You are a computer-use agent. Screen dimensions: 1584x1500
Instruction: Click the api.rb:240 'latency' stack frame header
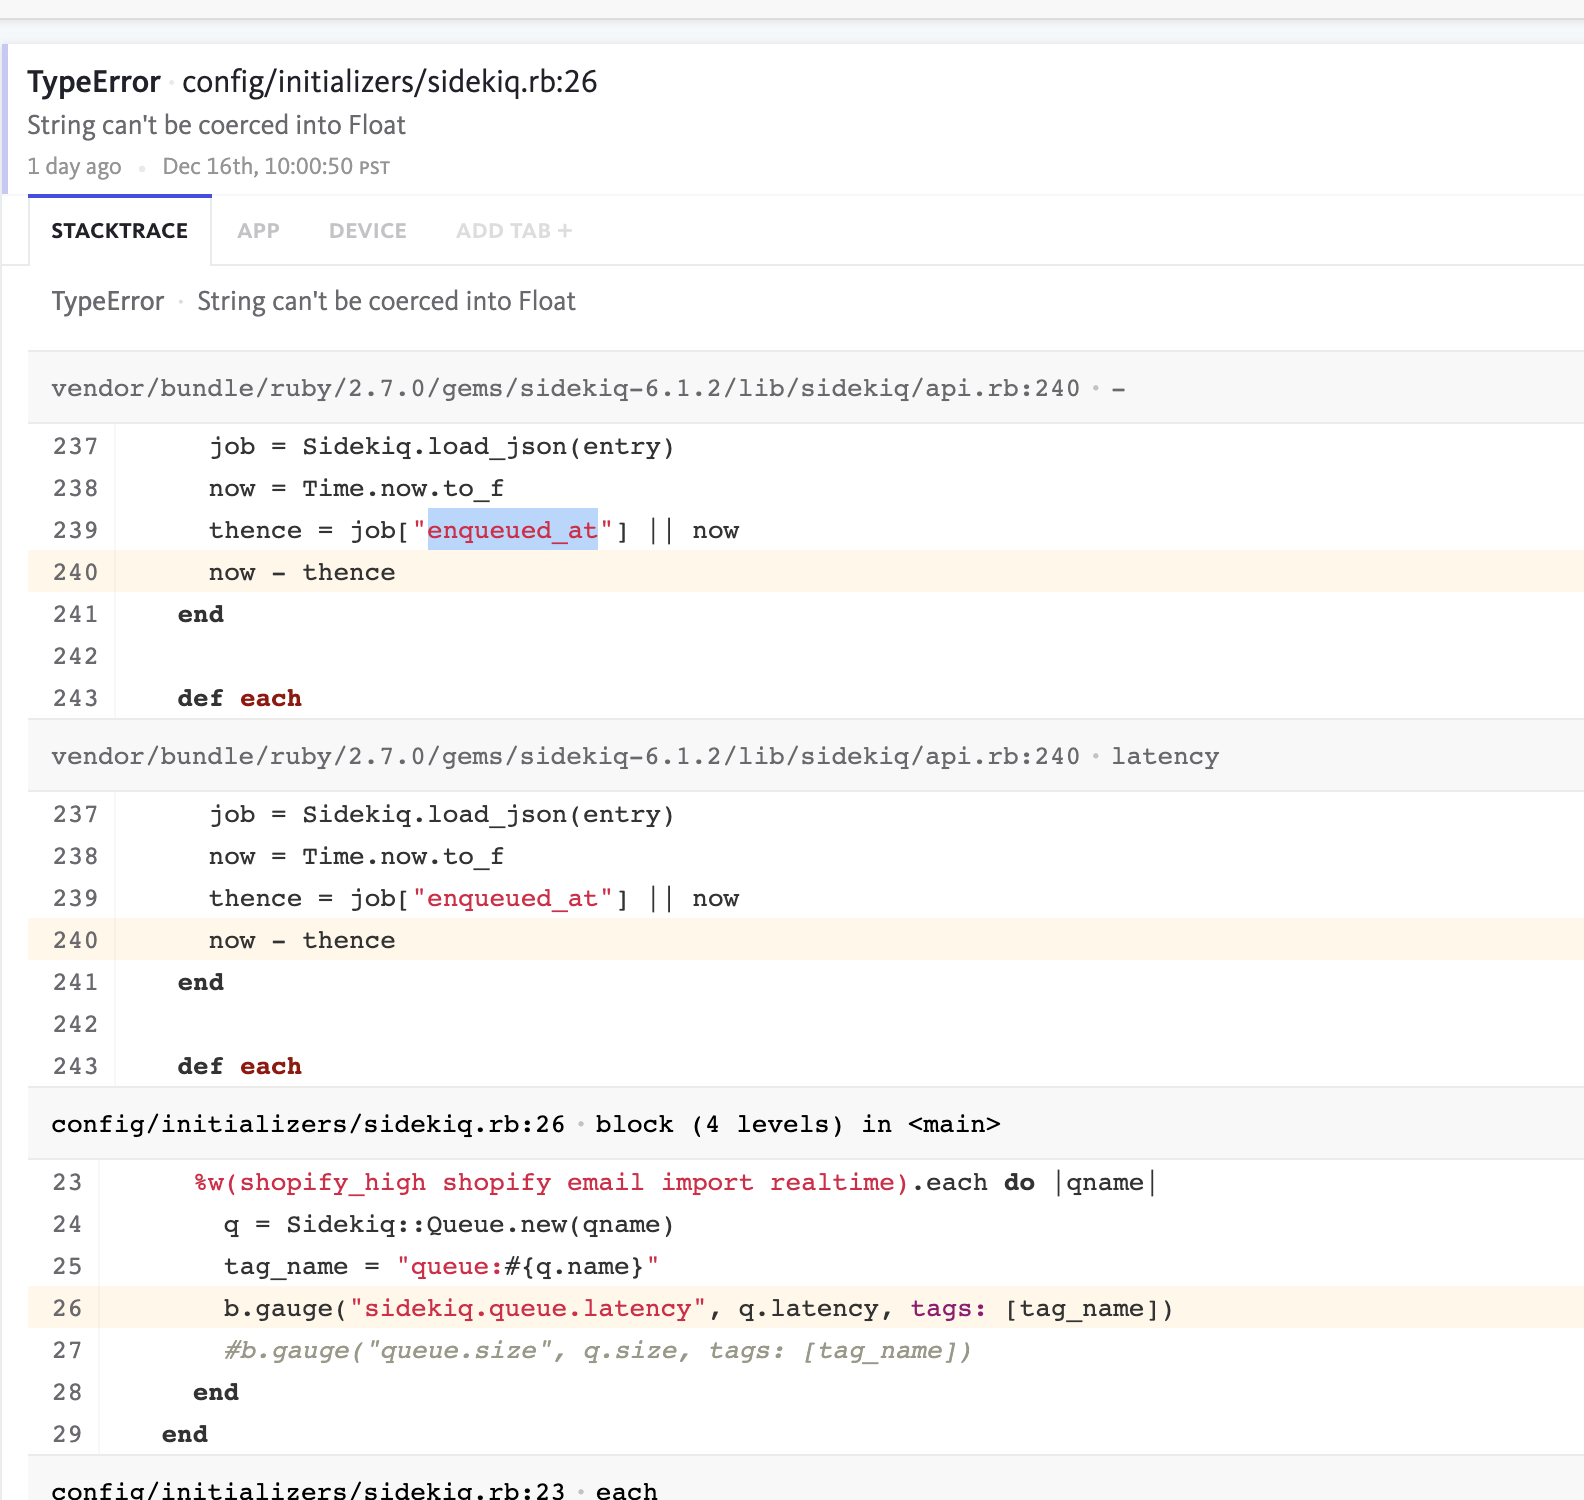pos(806,756)
